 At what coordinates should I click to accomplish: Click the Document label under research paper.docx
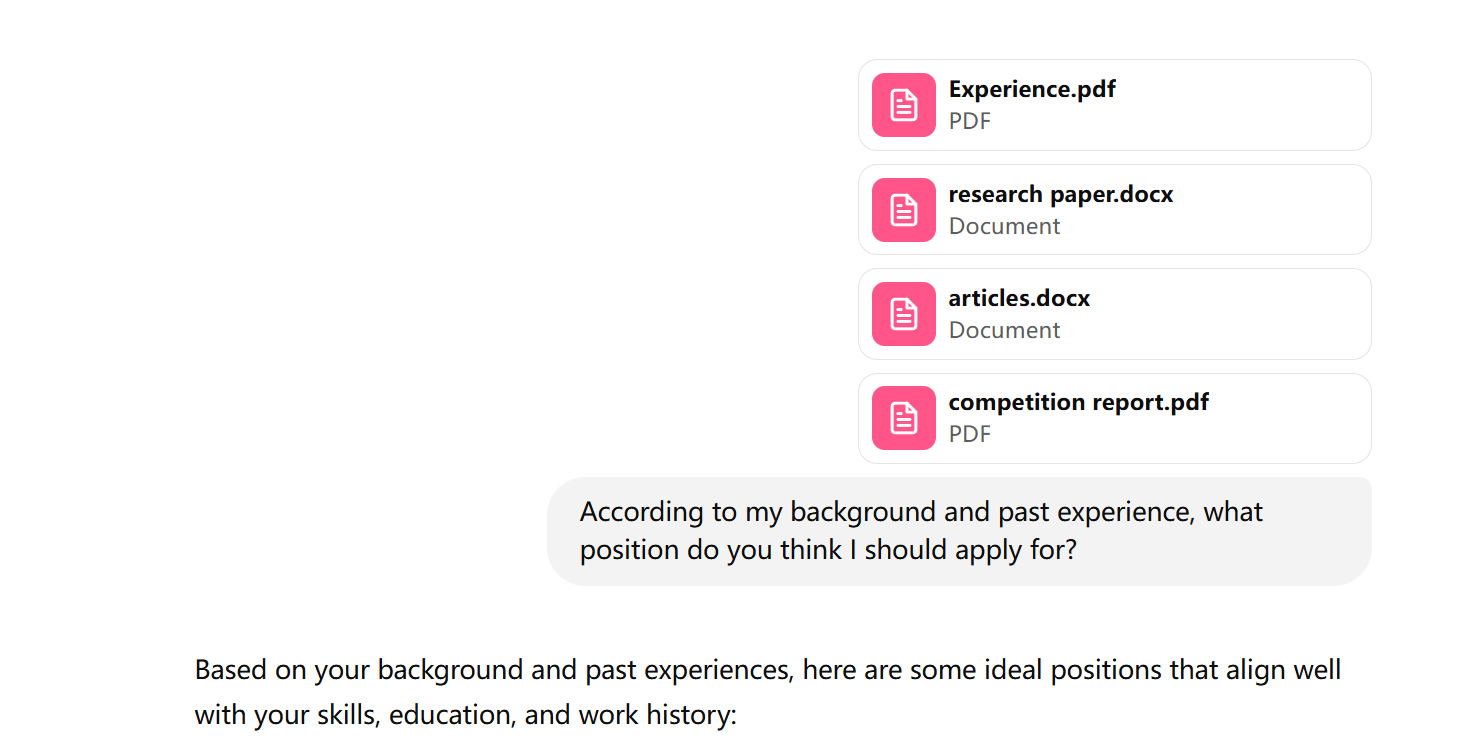(1004, 226)
